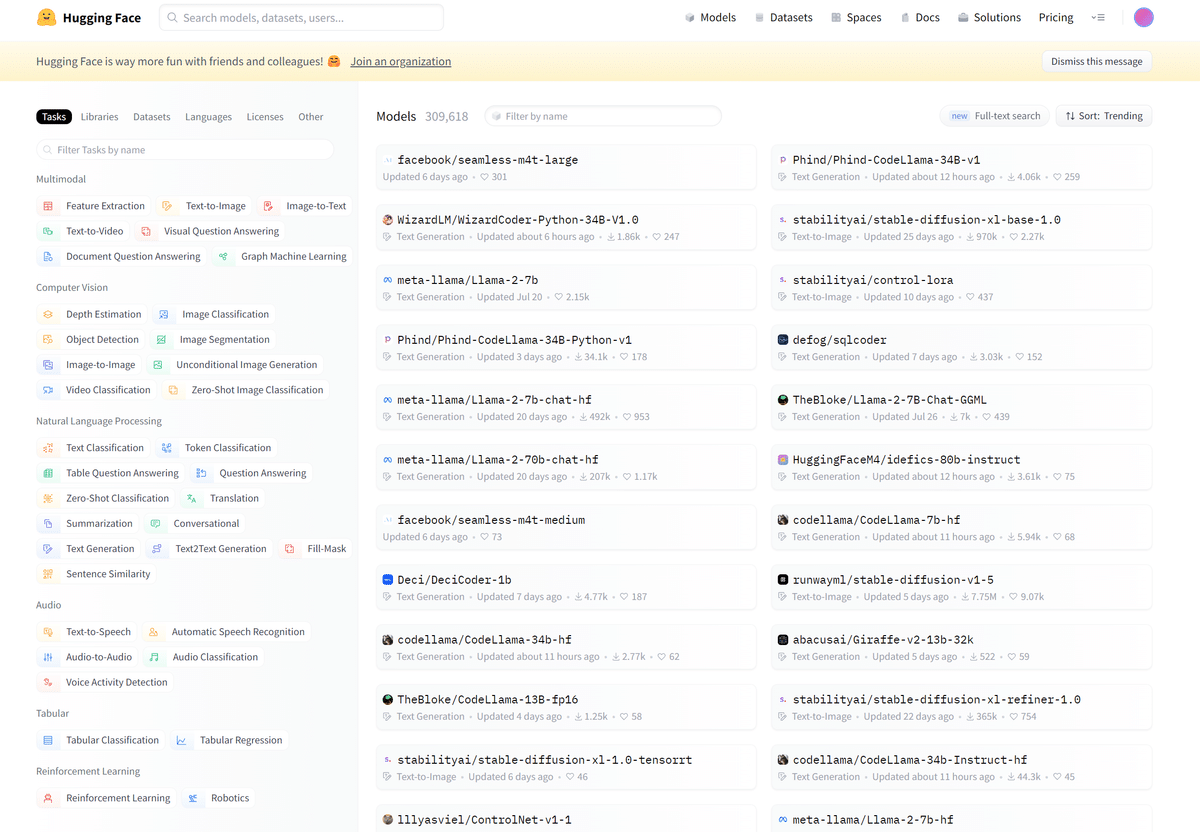Open Deci/DeciCoder-1b model card
Screen dimensions: 1200x832
point(566,587)
